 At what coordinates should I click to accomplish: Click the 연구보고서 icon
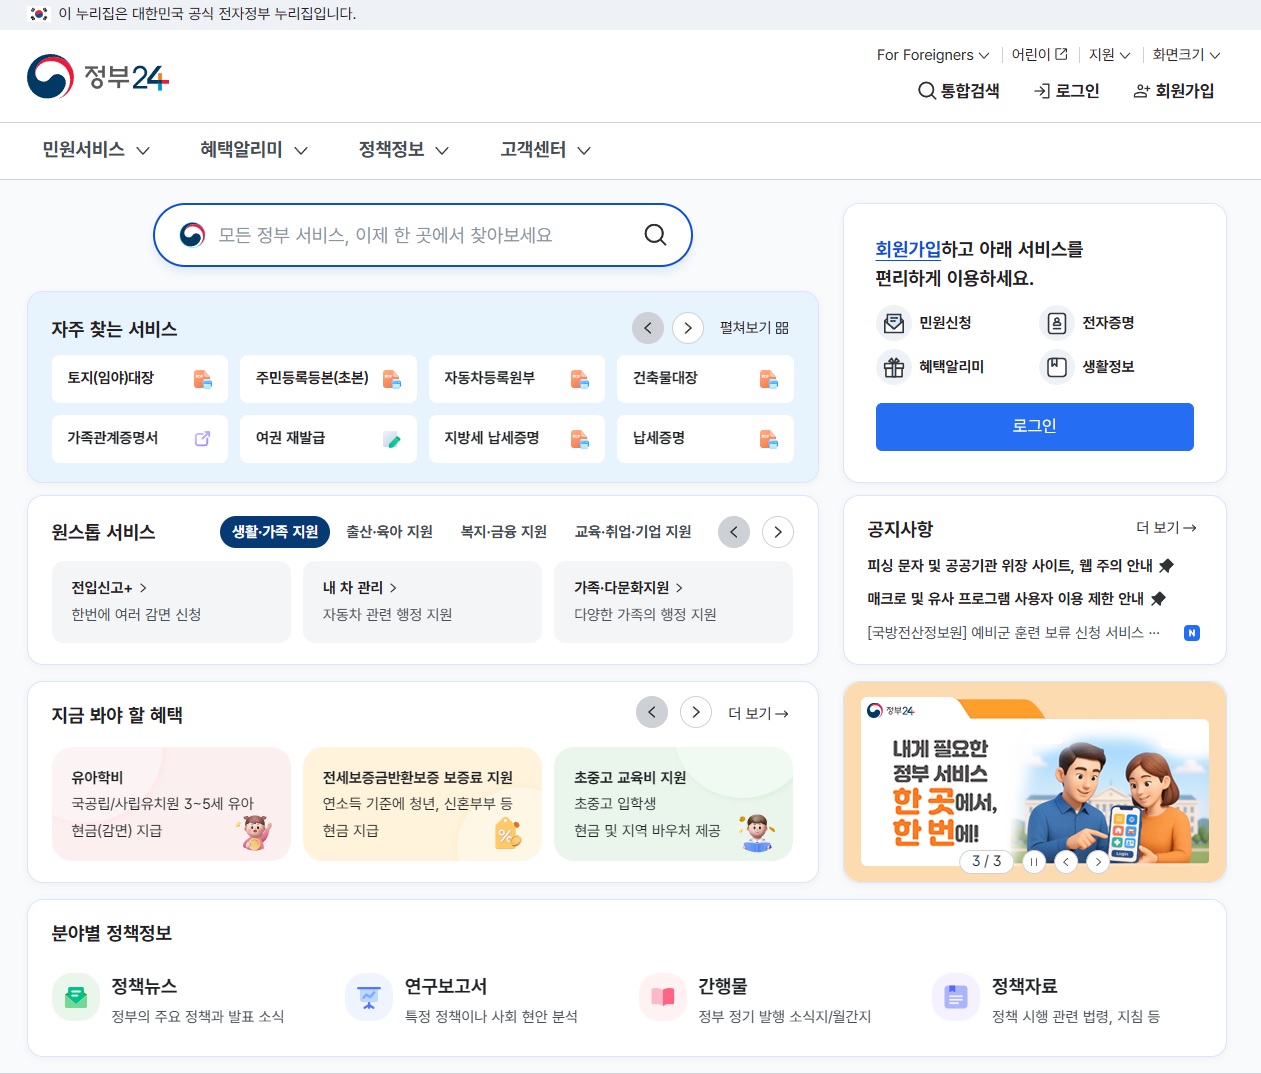click(x=369, y=997)
